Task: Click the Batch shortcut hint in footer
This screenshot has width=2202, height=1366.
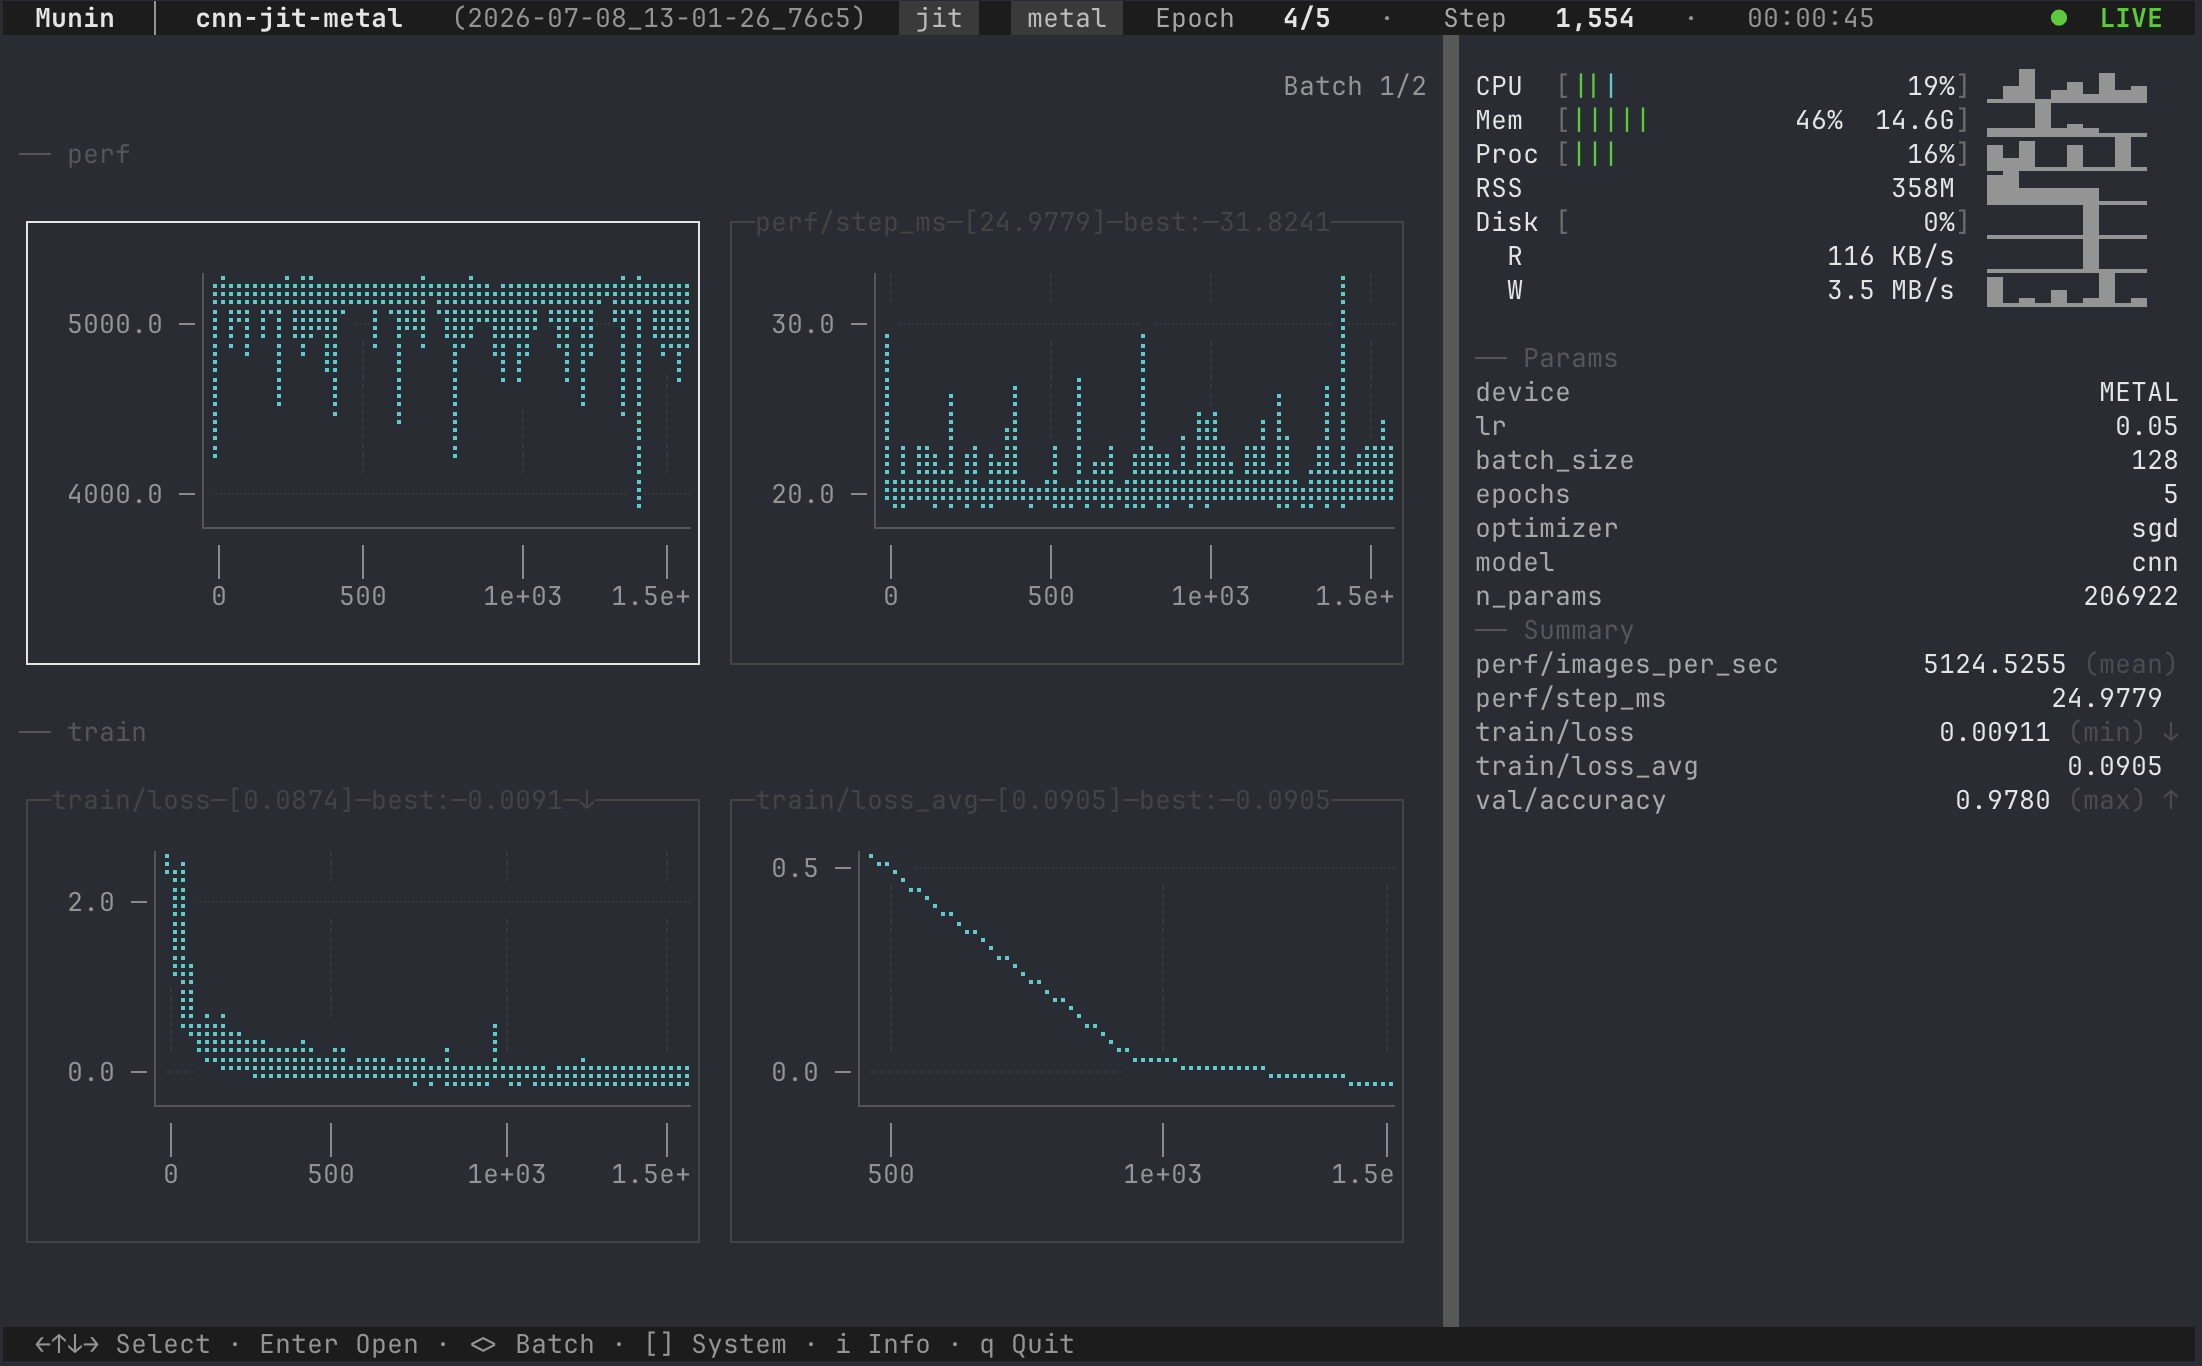Action: pos(531,1344)
